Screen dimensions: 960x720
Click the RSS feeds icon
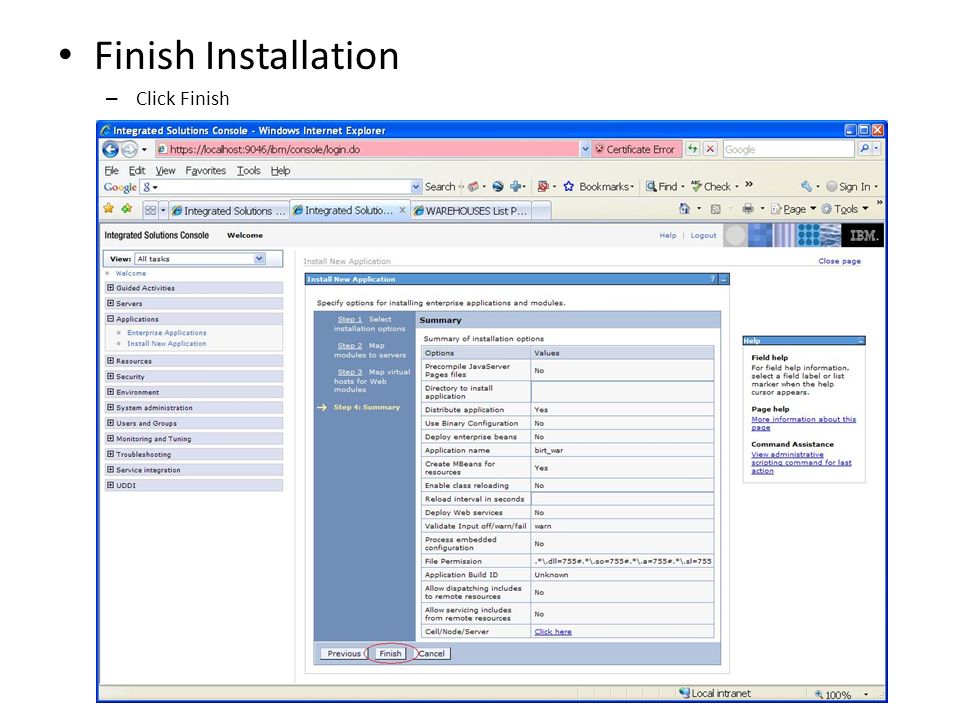coord(715,209)
